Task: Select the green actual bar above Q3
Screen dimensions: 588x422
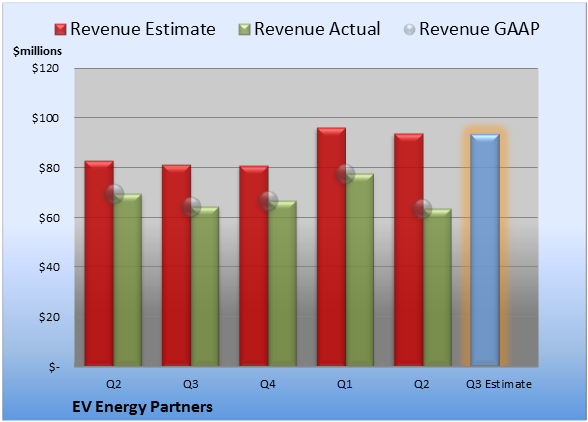Action: point(205,287)
